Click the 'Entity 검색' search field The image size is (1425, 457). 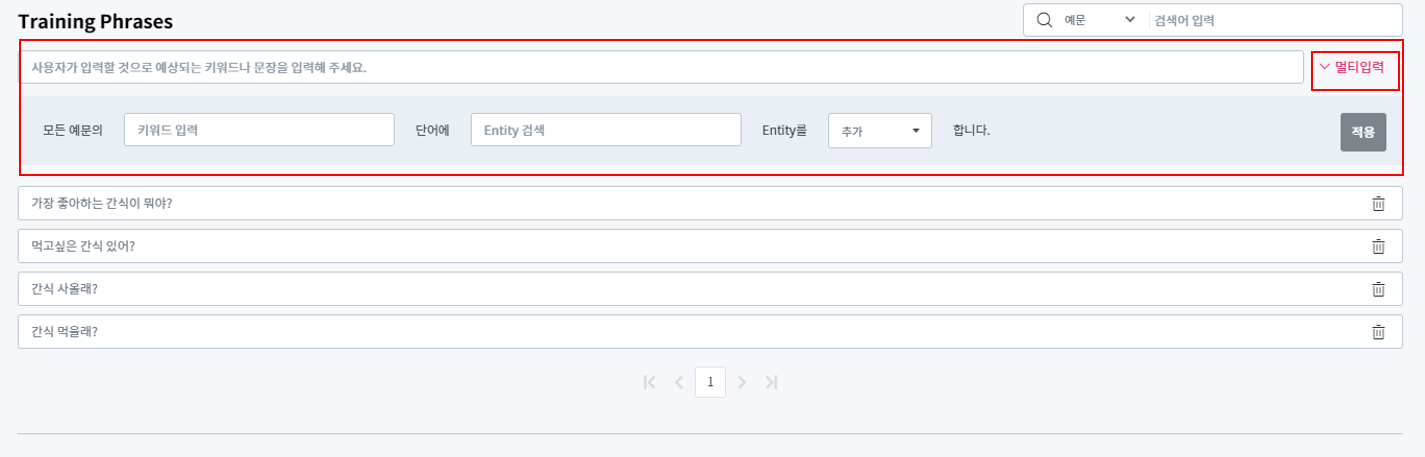coord(605,130)
